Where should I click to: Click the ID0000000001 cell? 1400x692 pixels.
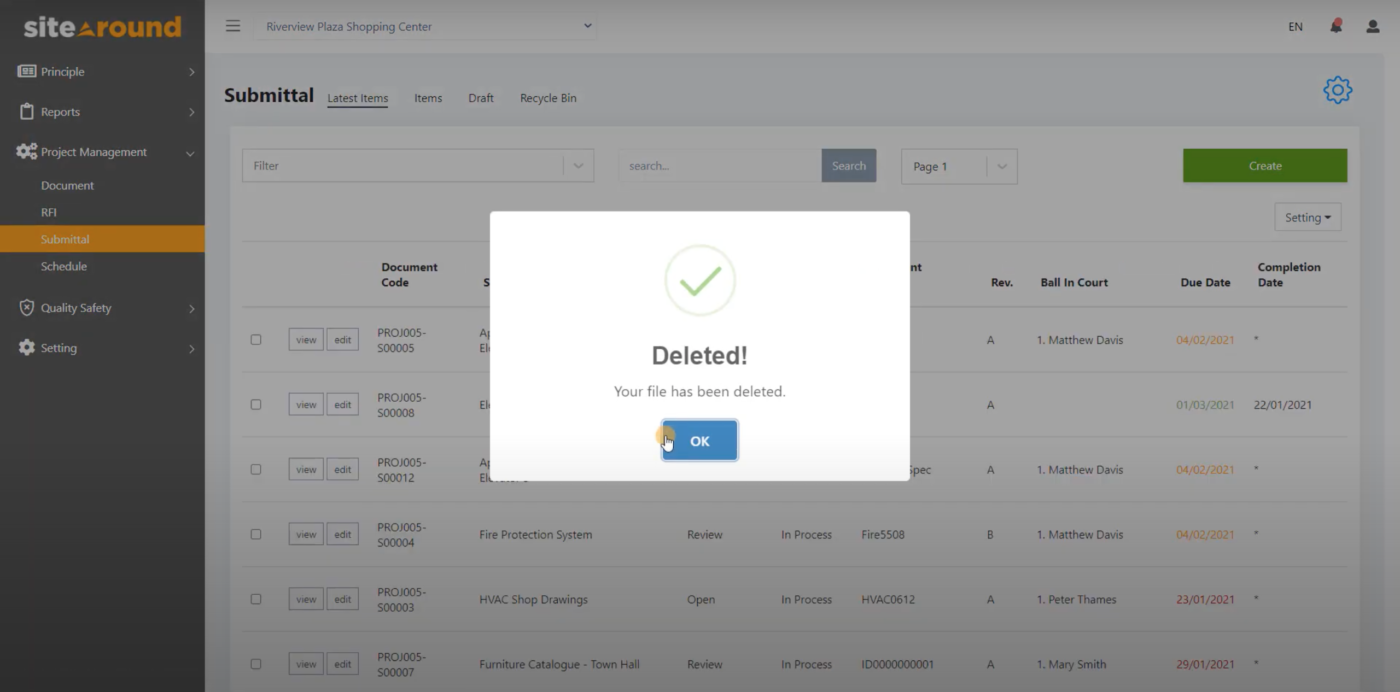coord(897,664)
